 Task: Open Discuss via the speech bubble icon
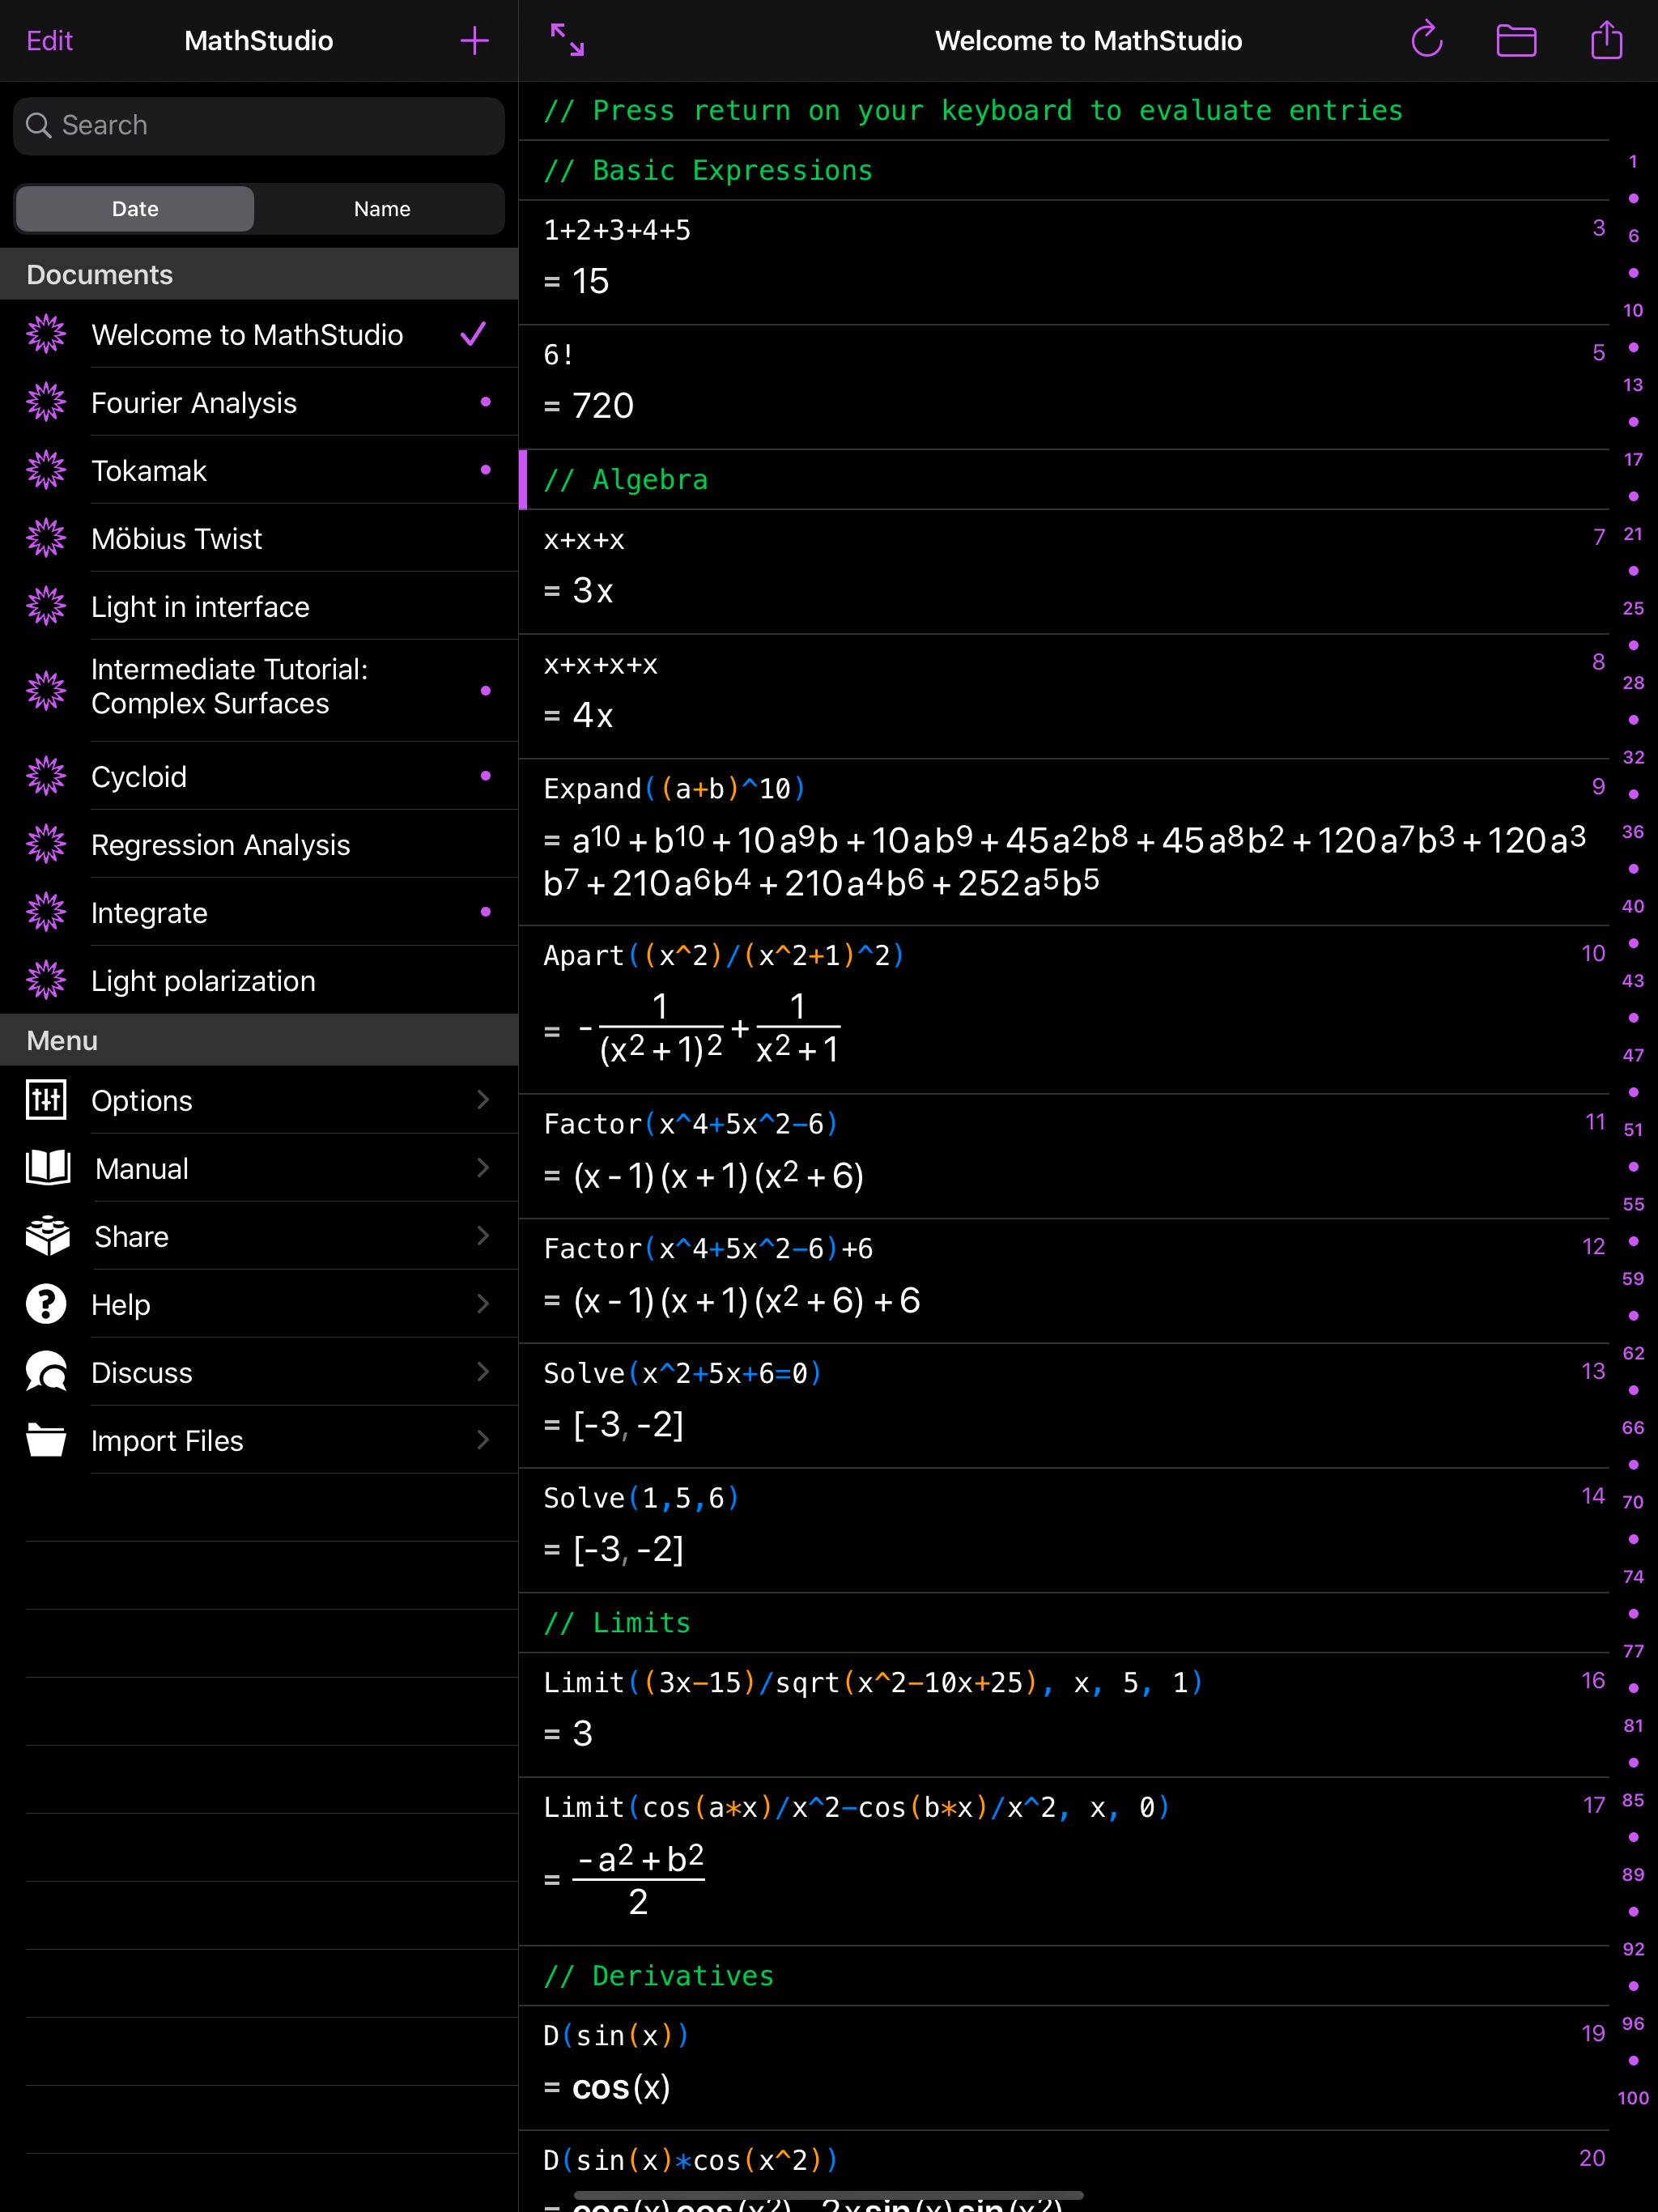(x=47, y=1372)
